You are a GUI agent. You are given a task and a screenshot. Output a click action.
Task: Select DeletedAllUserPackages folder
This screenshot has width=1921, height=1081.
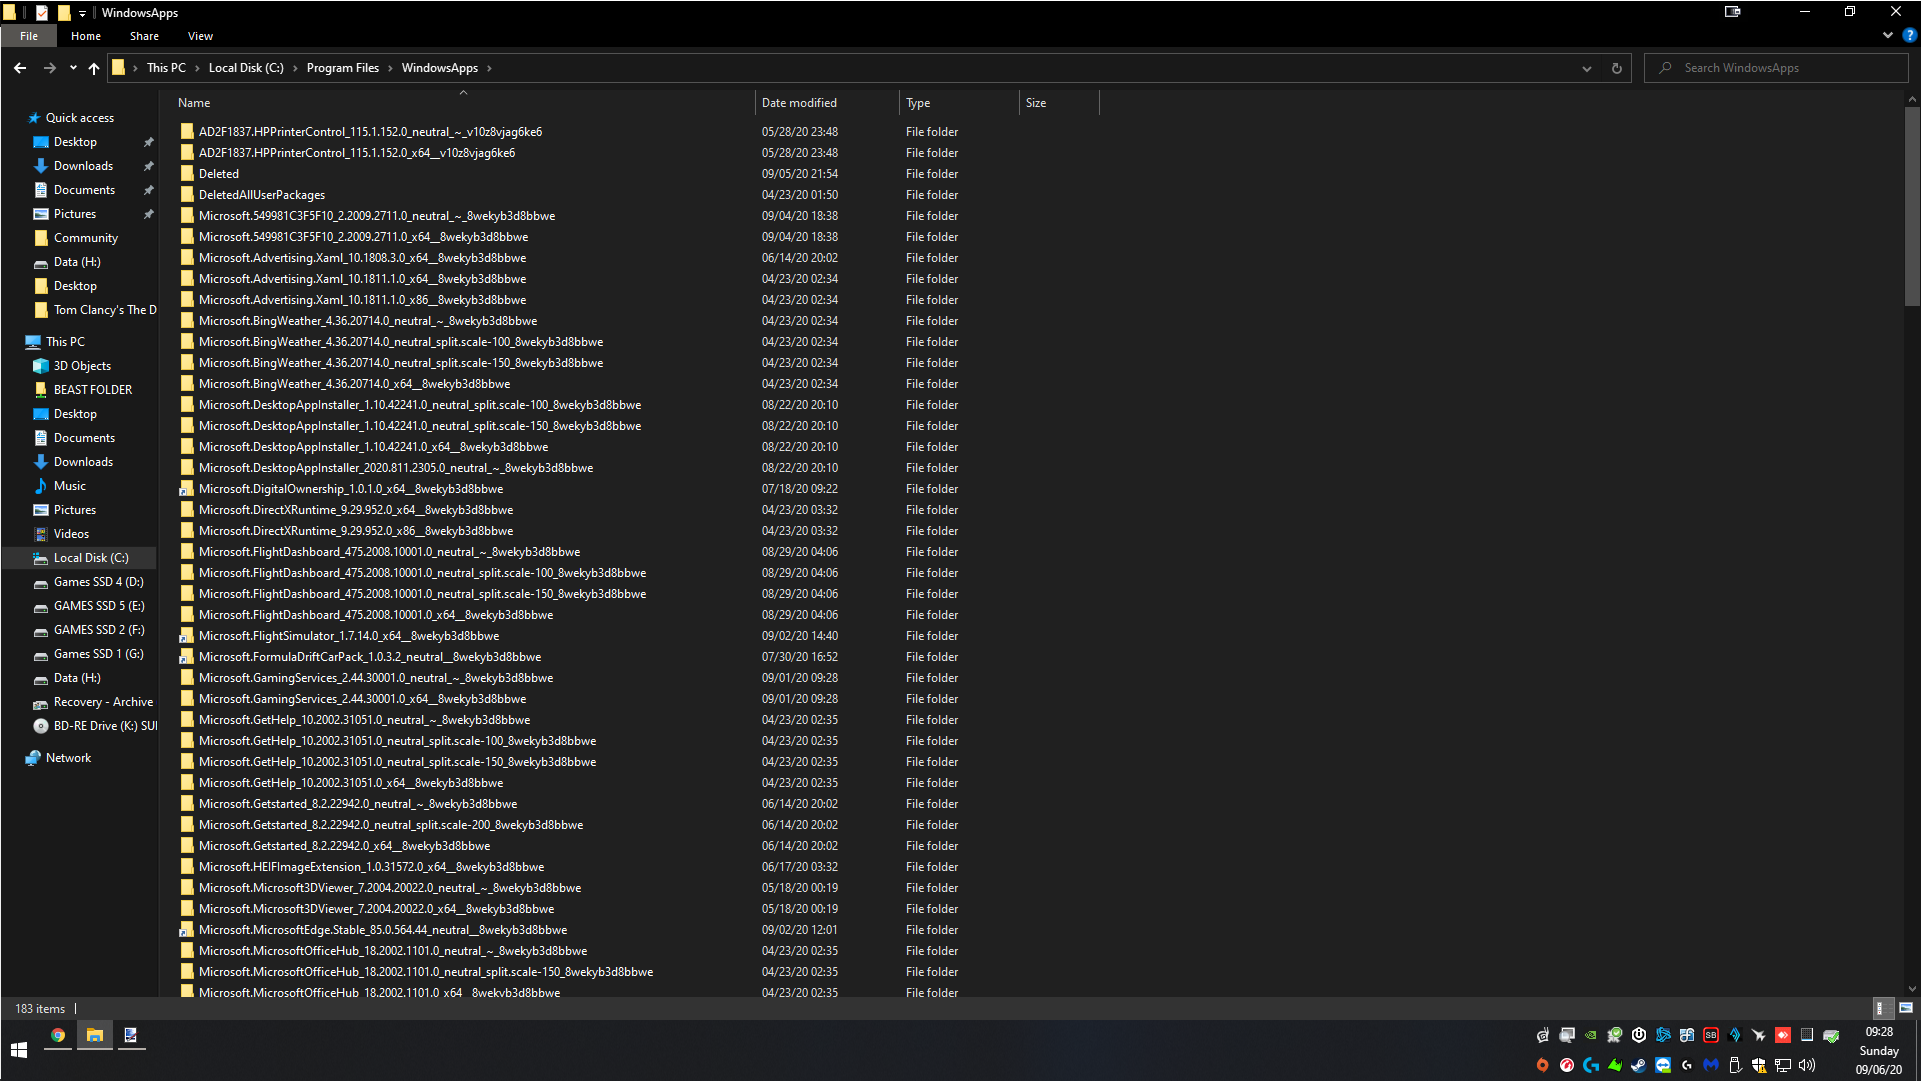pyautogui.click(x=261, y=195)
